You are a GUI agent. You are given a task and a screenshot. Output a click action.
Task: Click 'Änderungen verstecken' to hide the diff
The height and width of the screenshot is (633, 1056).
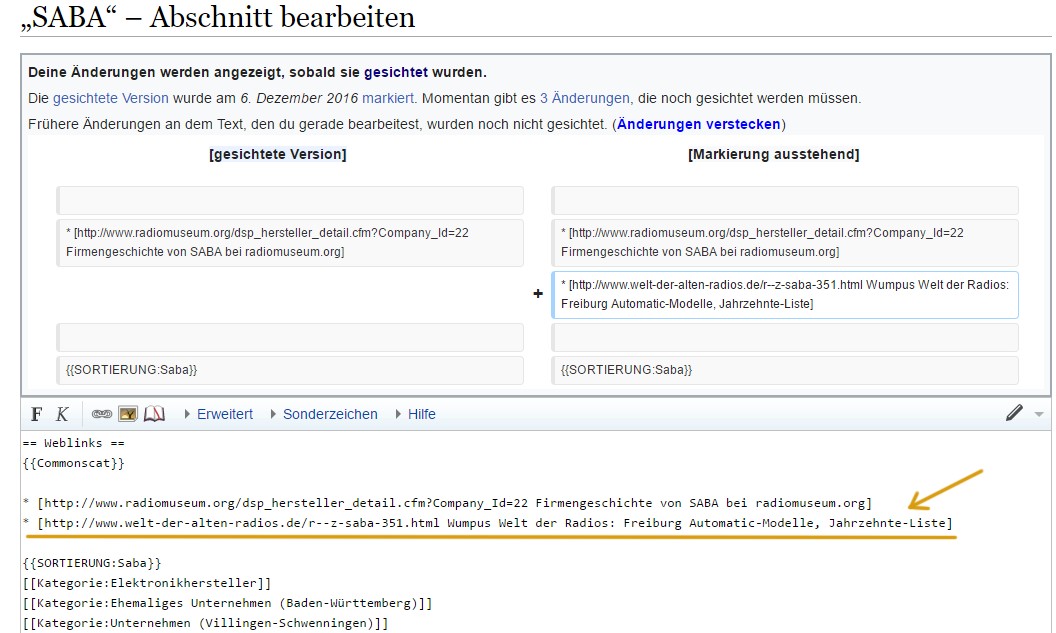coord(699,124)
